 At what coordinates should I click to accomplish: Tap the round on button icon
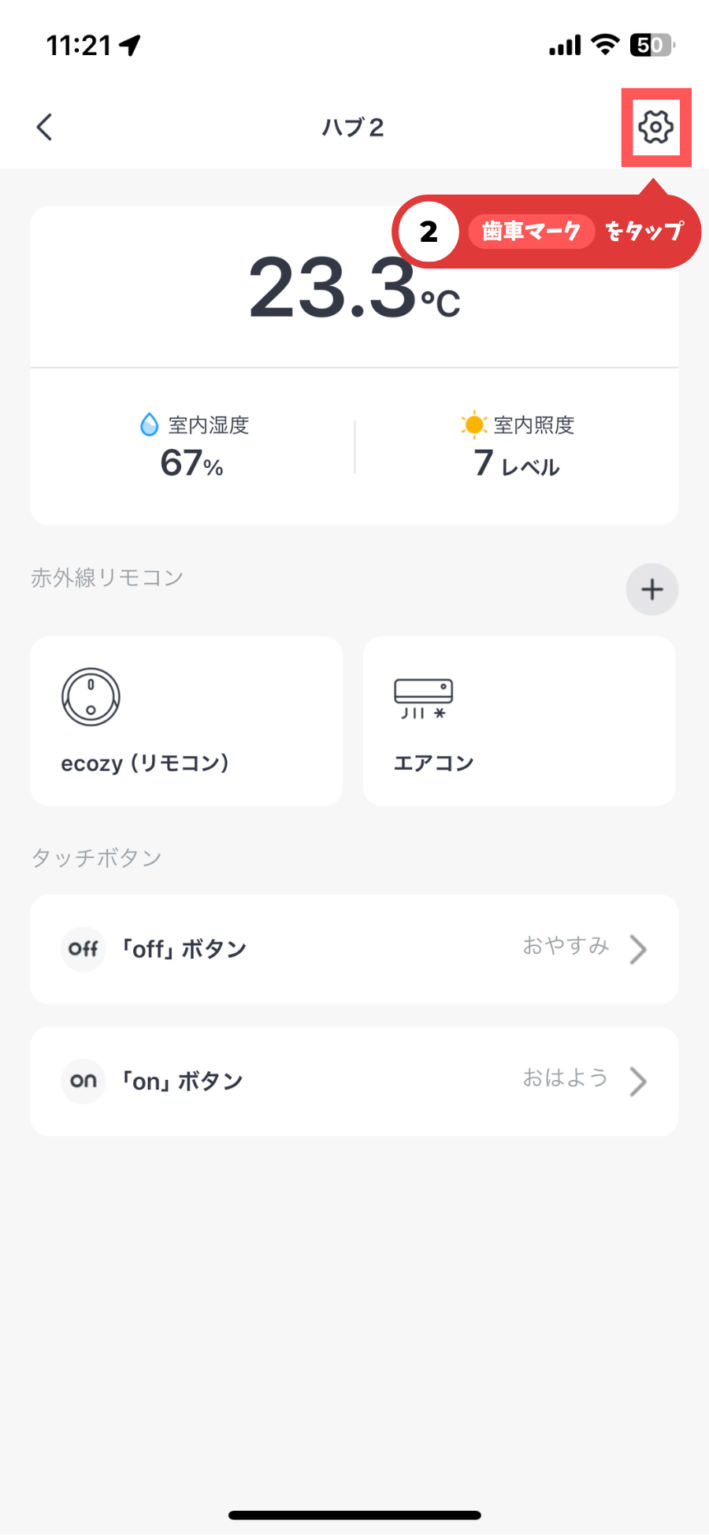coord(83,1081)
